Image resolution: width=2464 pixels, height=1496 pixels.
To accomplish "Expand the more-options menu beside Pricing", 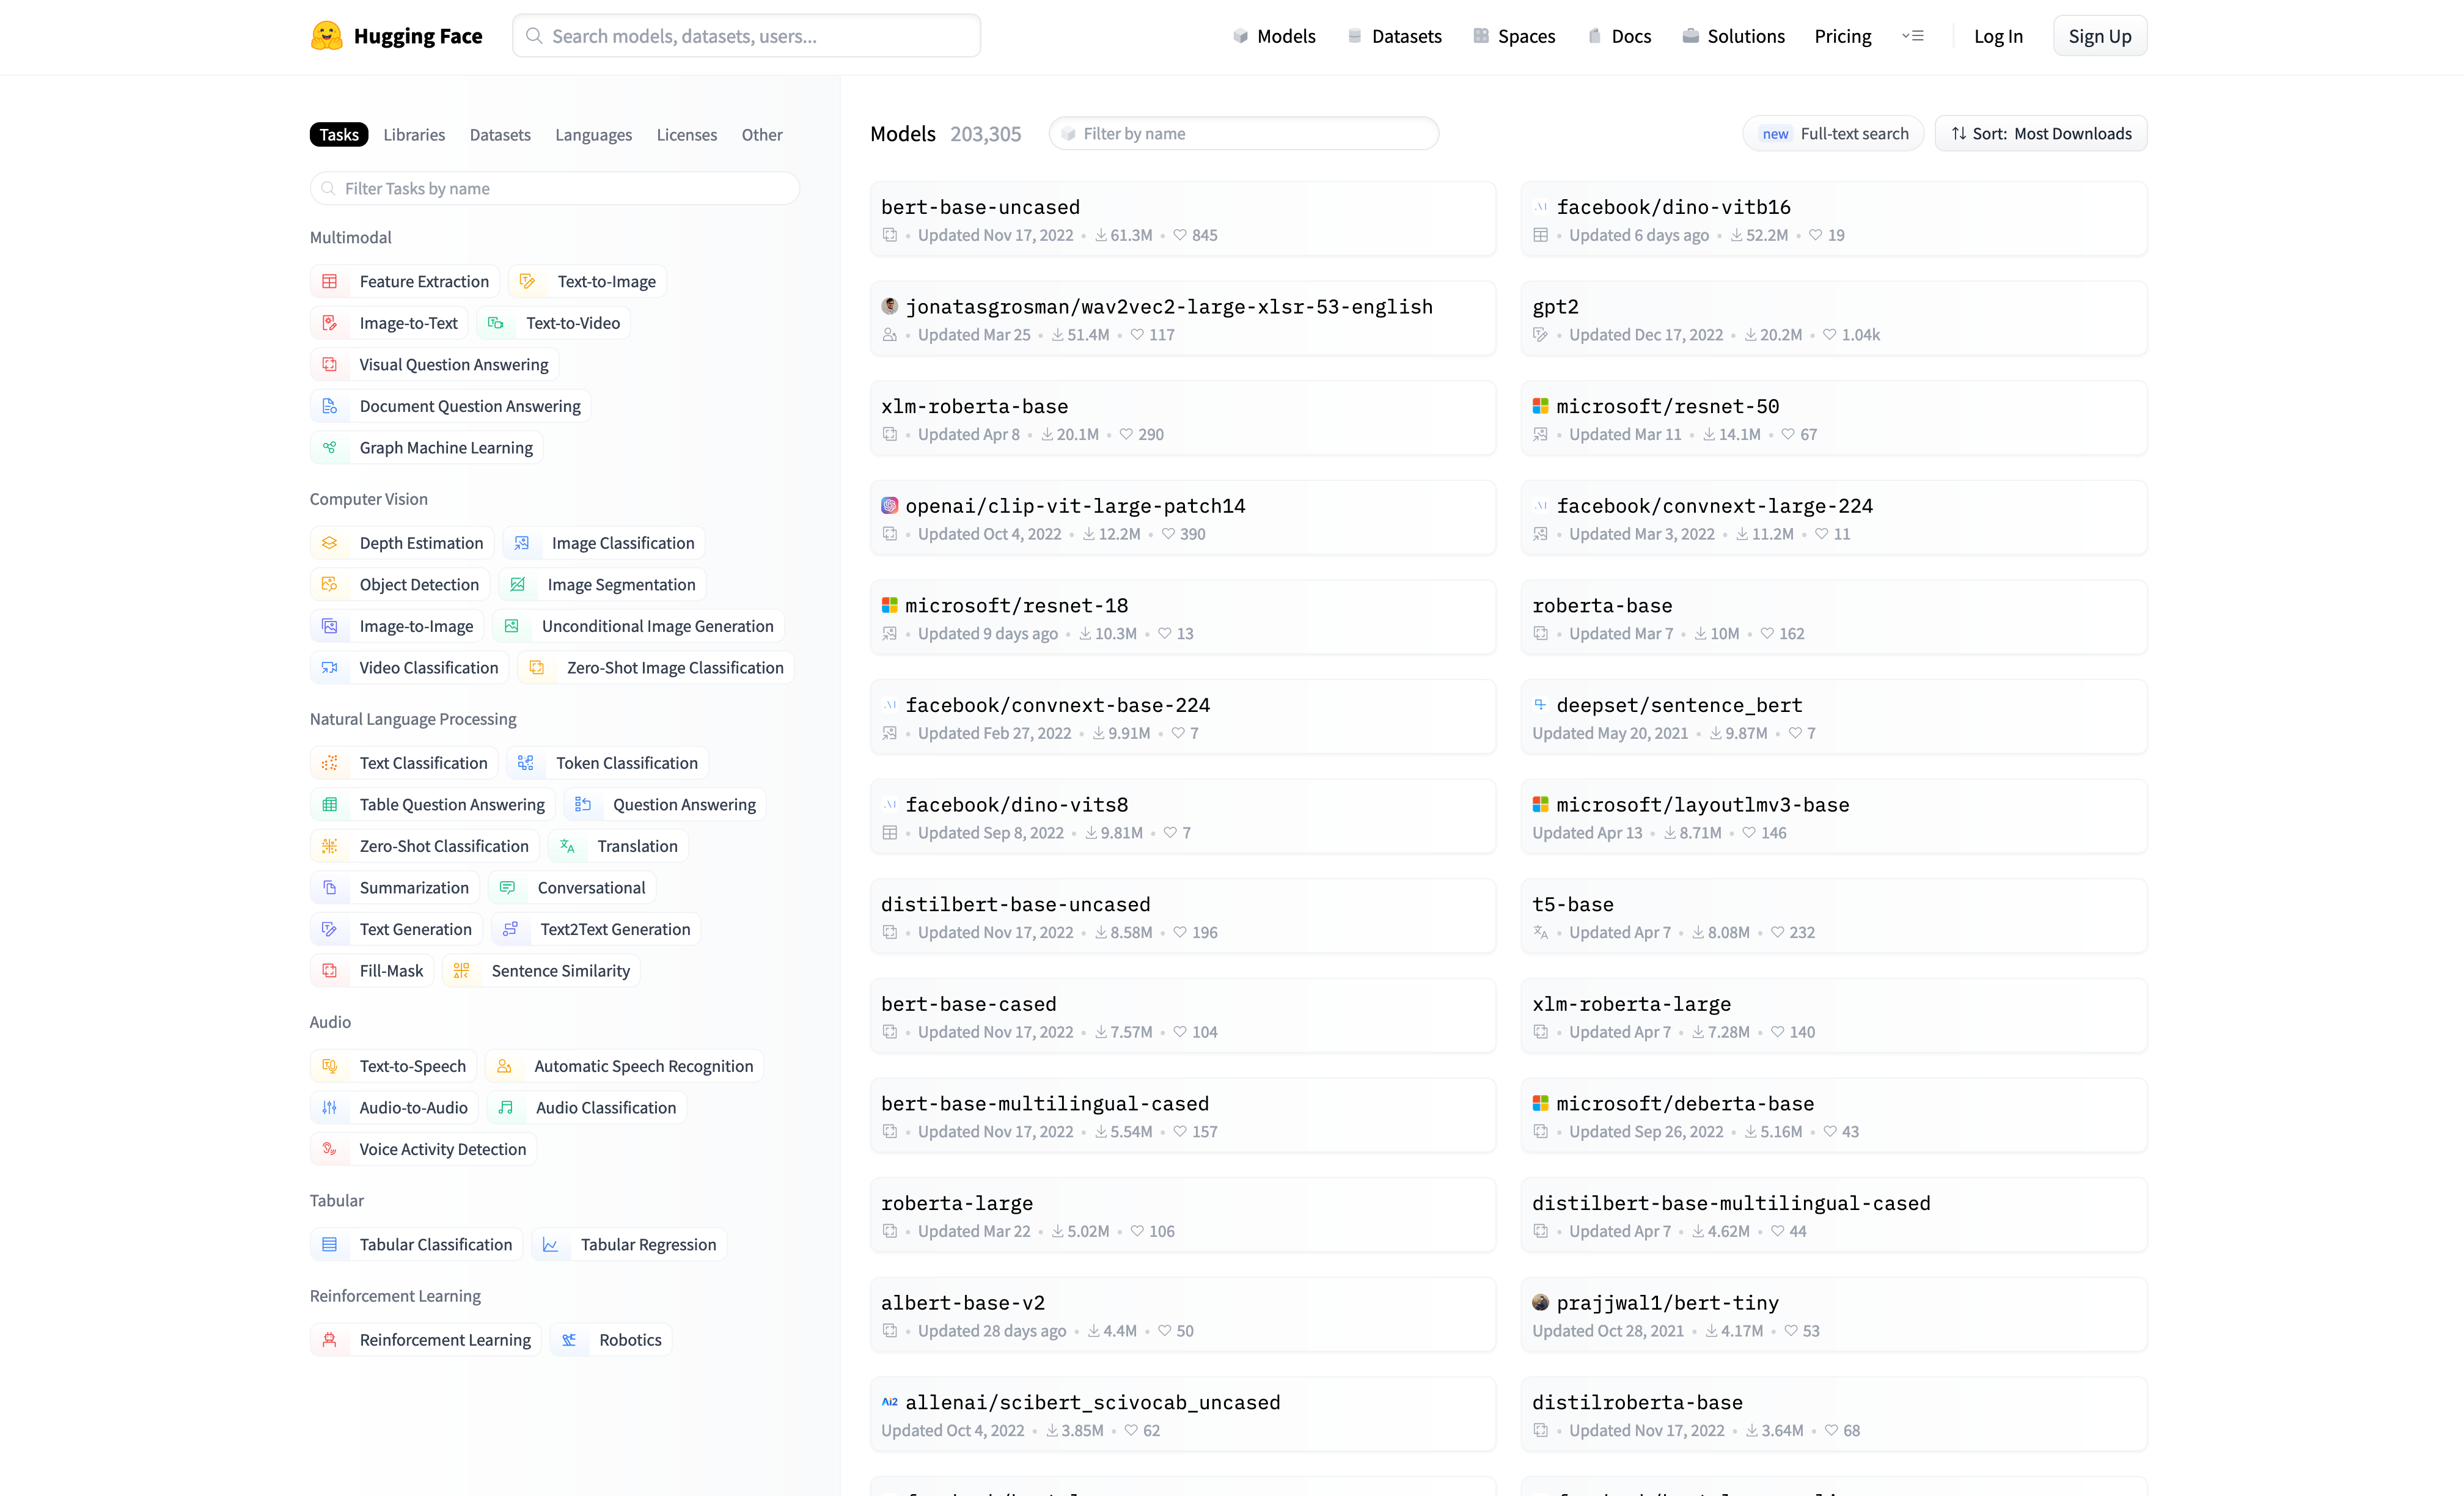I will (1913, 36).
